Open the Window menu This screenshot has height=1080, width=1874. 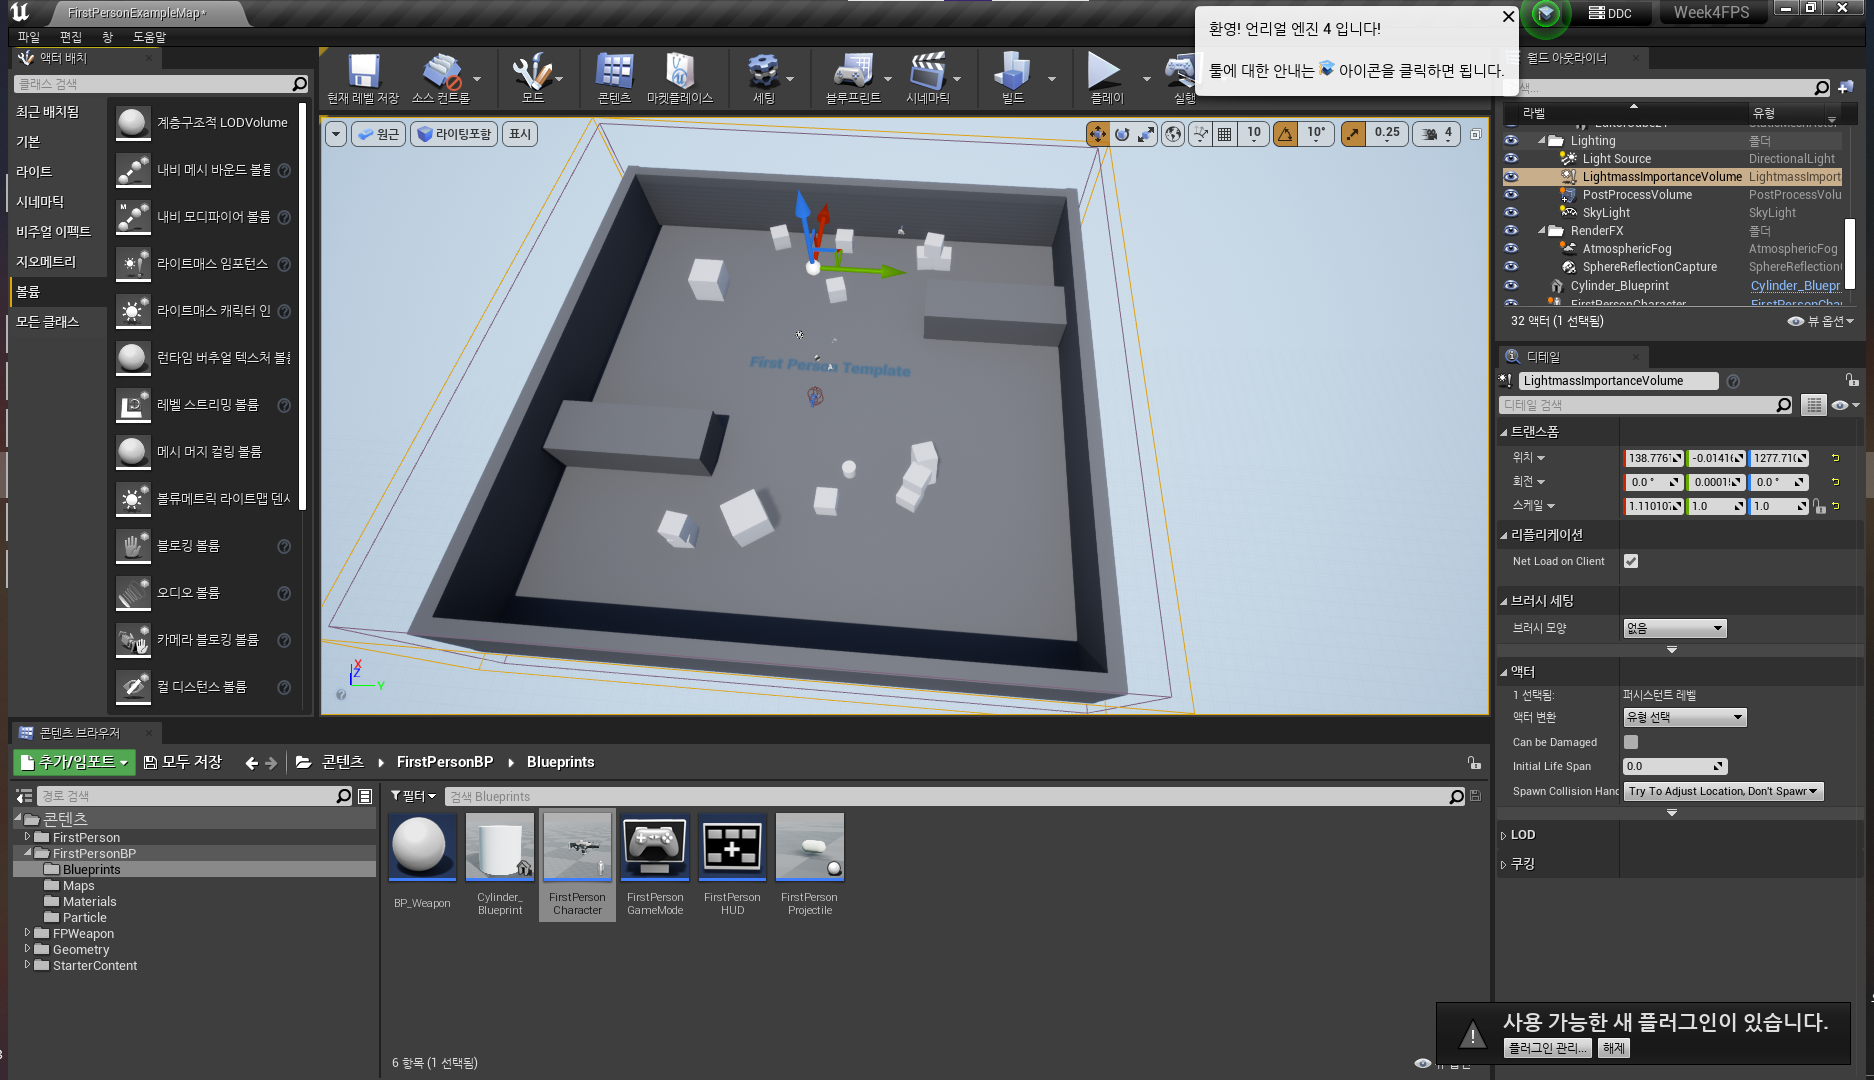click(107, 37)
